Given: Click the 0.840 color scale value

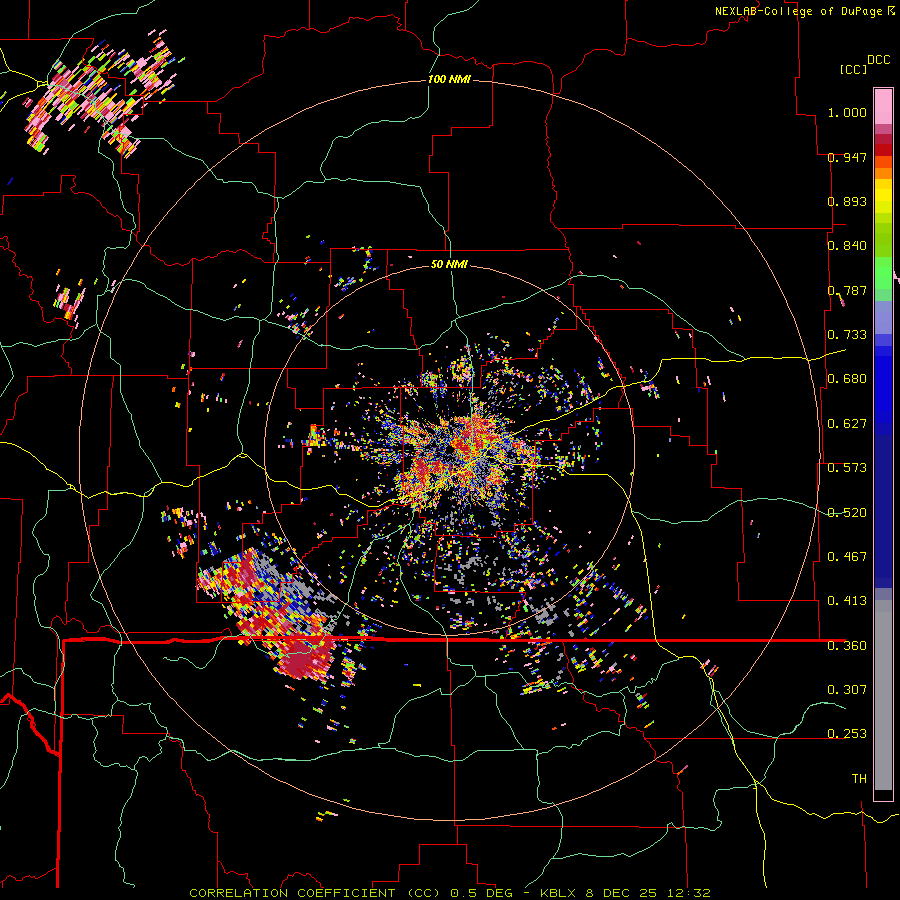Looking at the screenshot, I should coord(847,246).
